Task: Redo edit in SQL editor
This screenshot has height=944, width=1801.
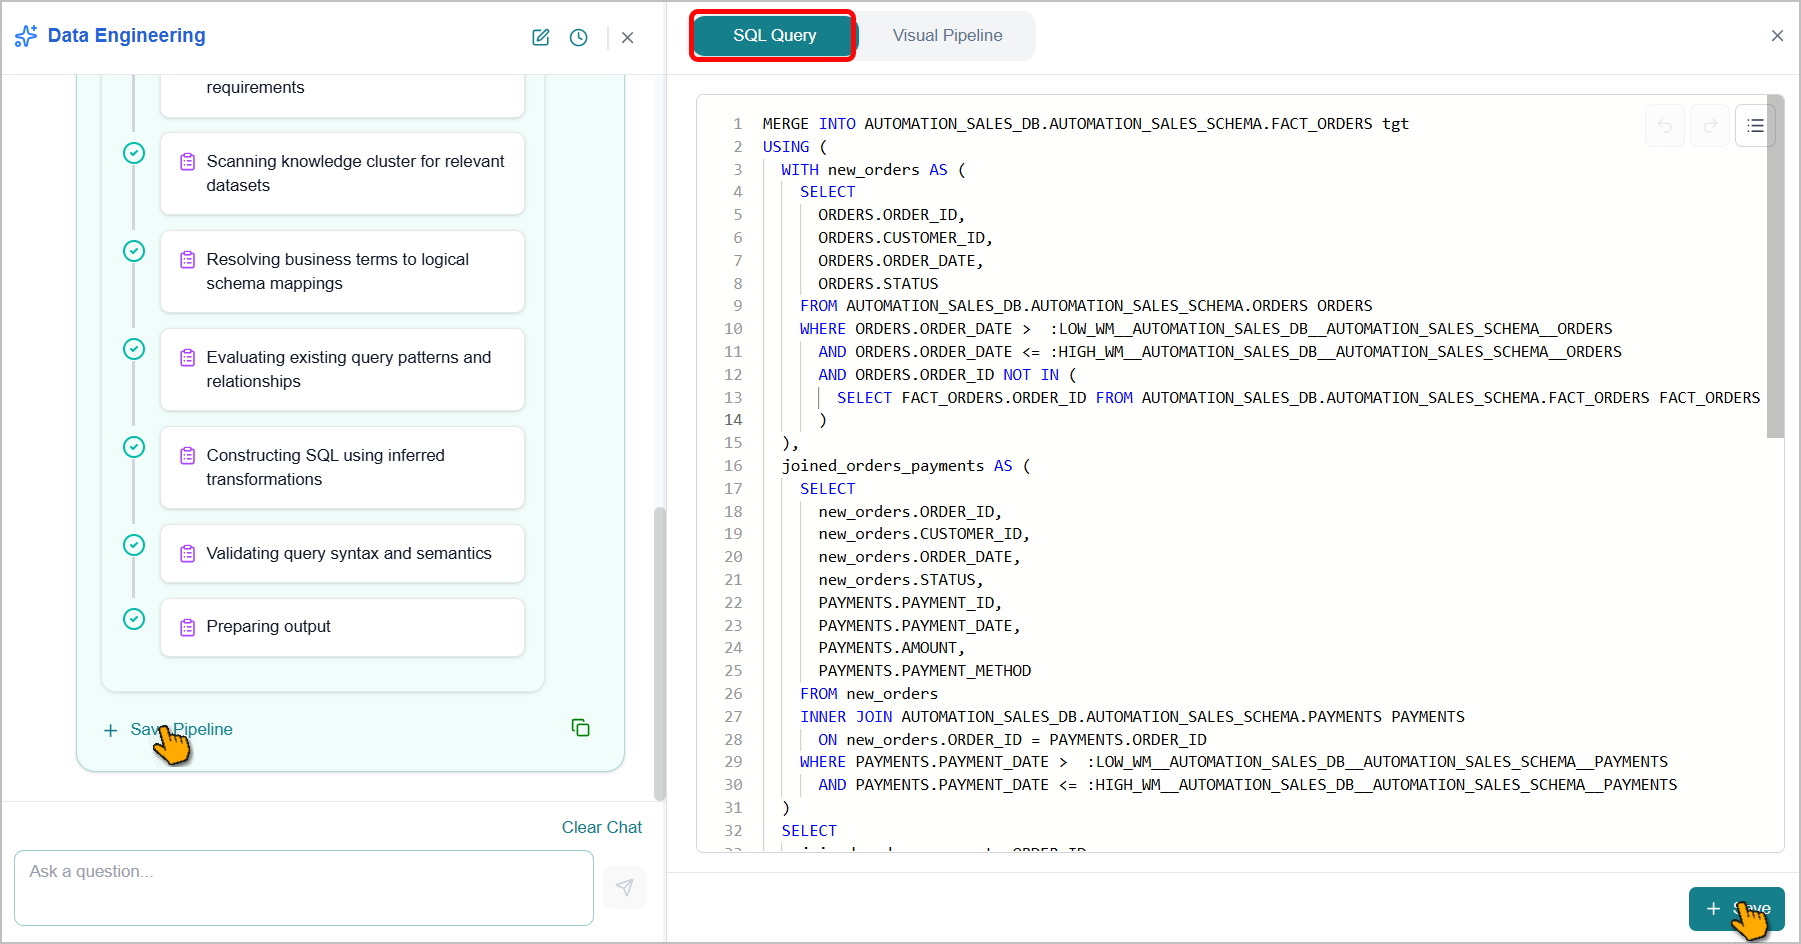Action: pos(1710,126)
